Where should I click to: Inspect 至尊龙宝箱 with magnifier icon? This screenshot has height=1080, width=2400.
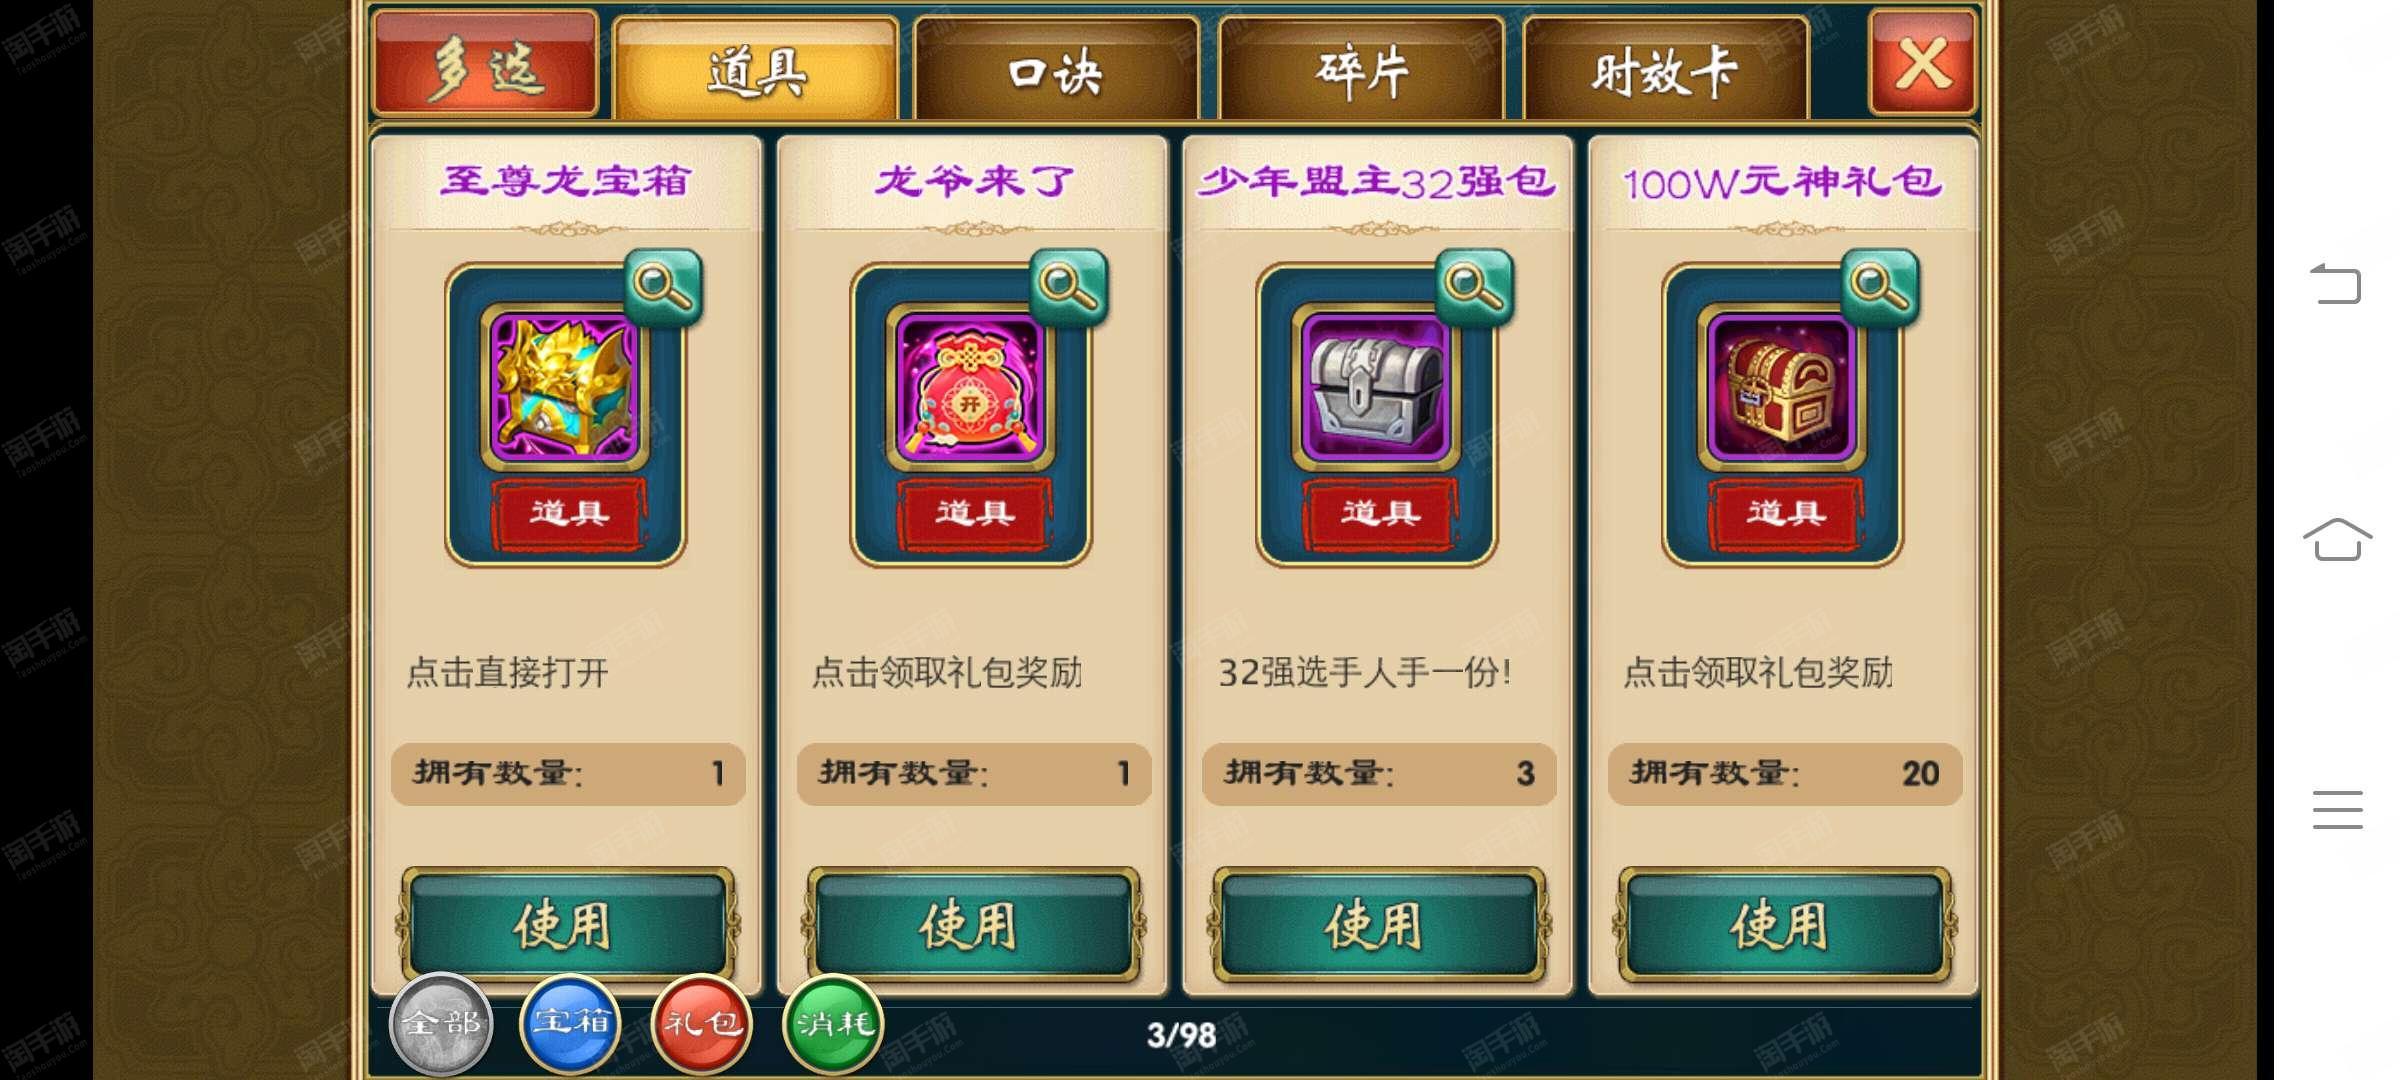(x=663, y=286)
